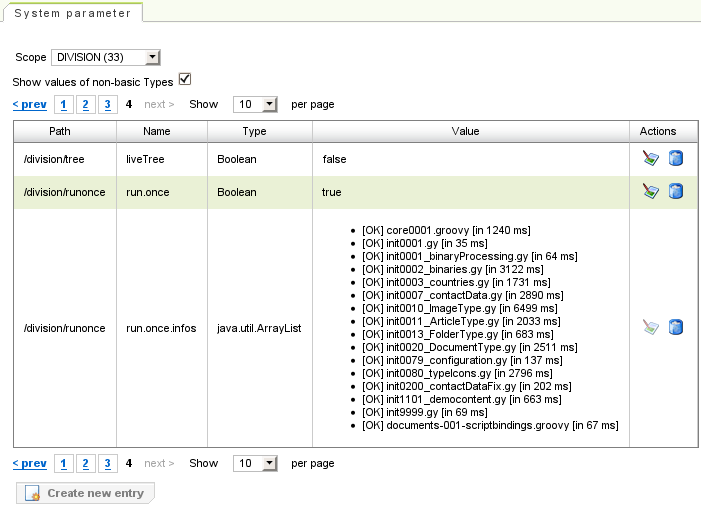Click edit icon for run.once.infos row
This screenshot has height=507, width=701.
coord(651,327)
